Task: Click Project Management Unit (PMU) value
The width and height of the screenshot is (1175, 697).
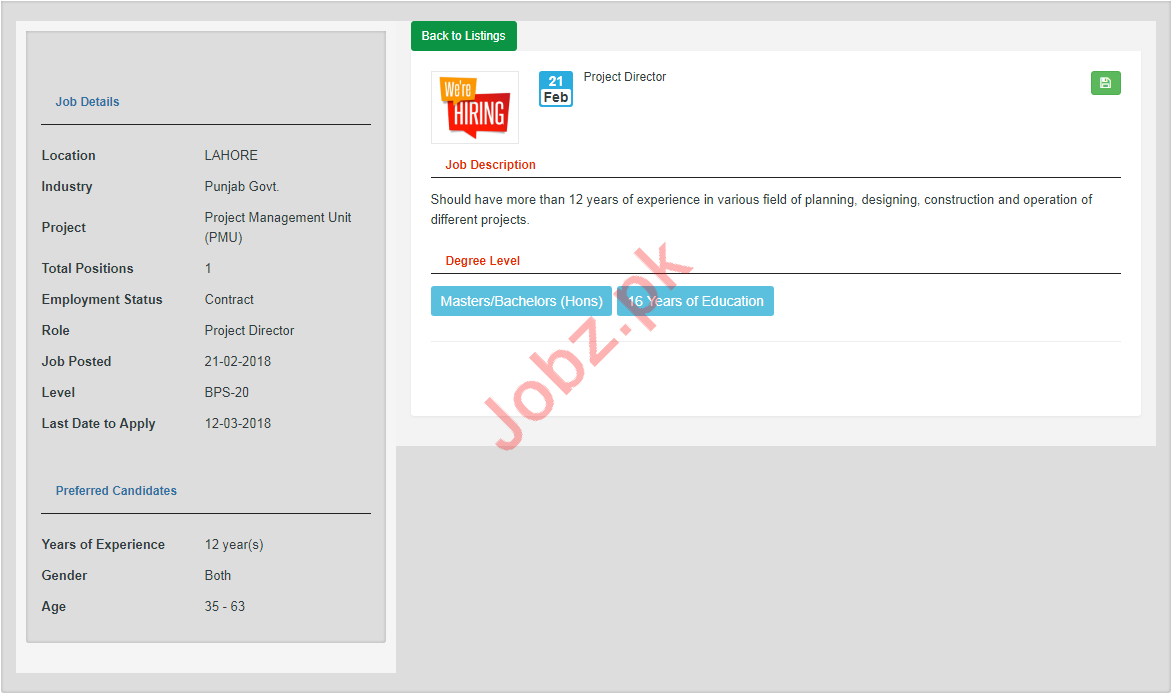Action: (277, 228)
